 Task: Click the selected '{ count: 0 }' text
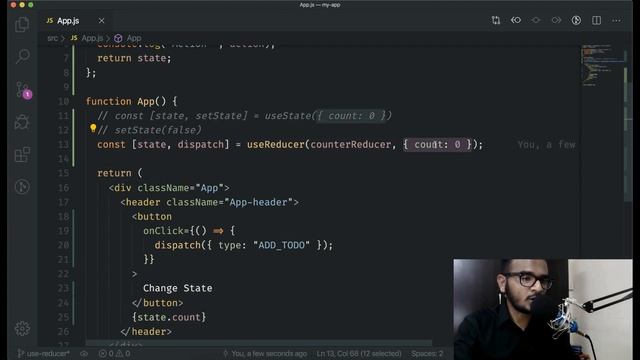click(x=437, y=144)
